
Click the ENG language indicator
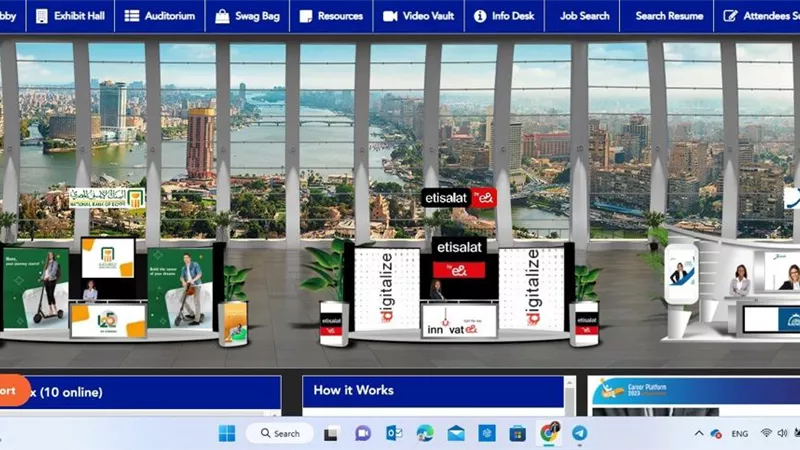coord(739,434)
